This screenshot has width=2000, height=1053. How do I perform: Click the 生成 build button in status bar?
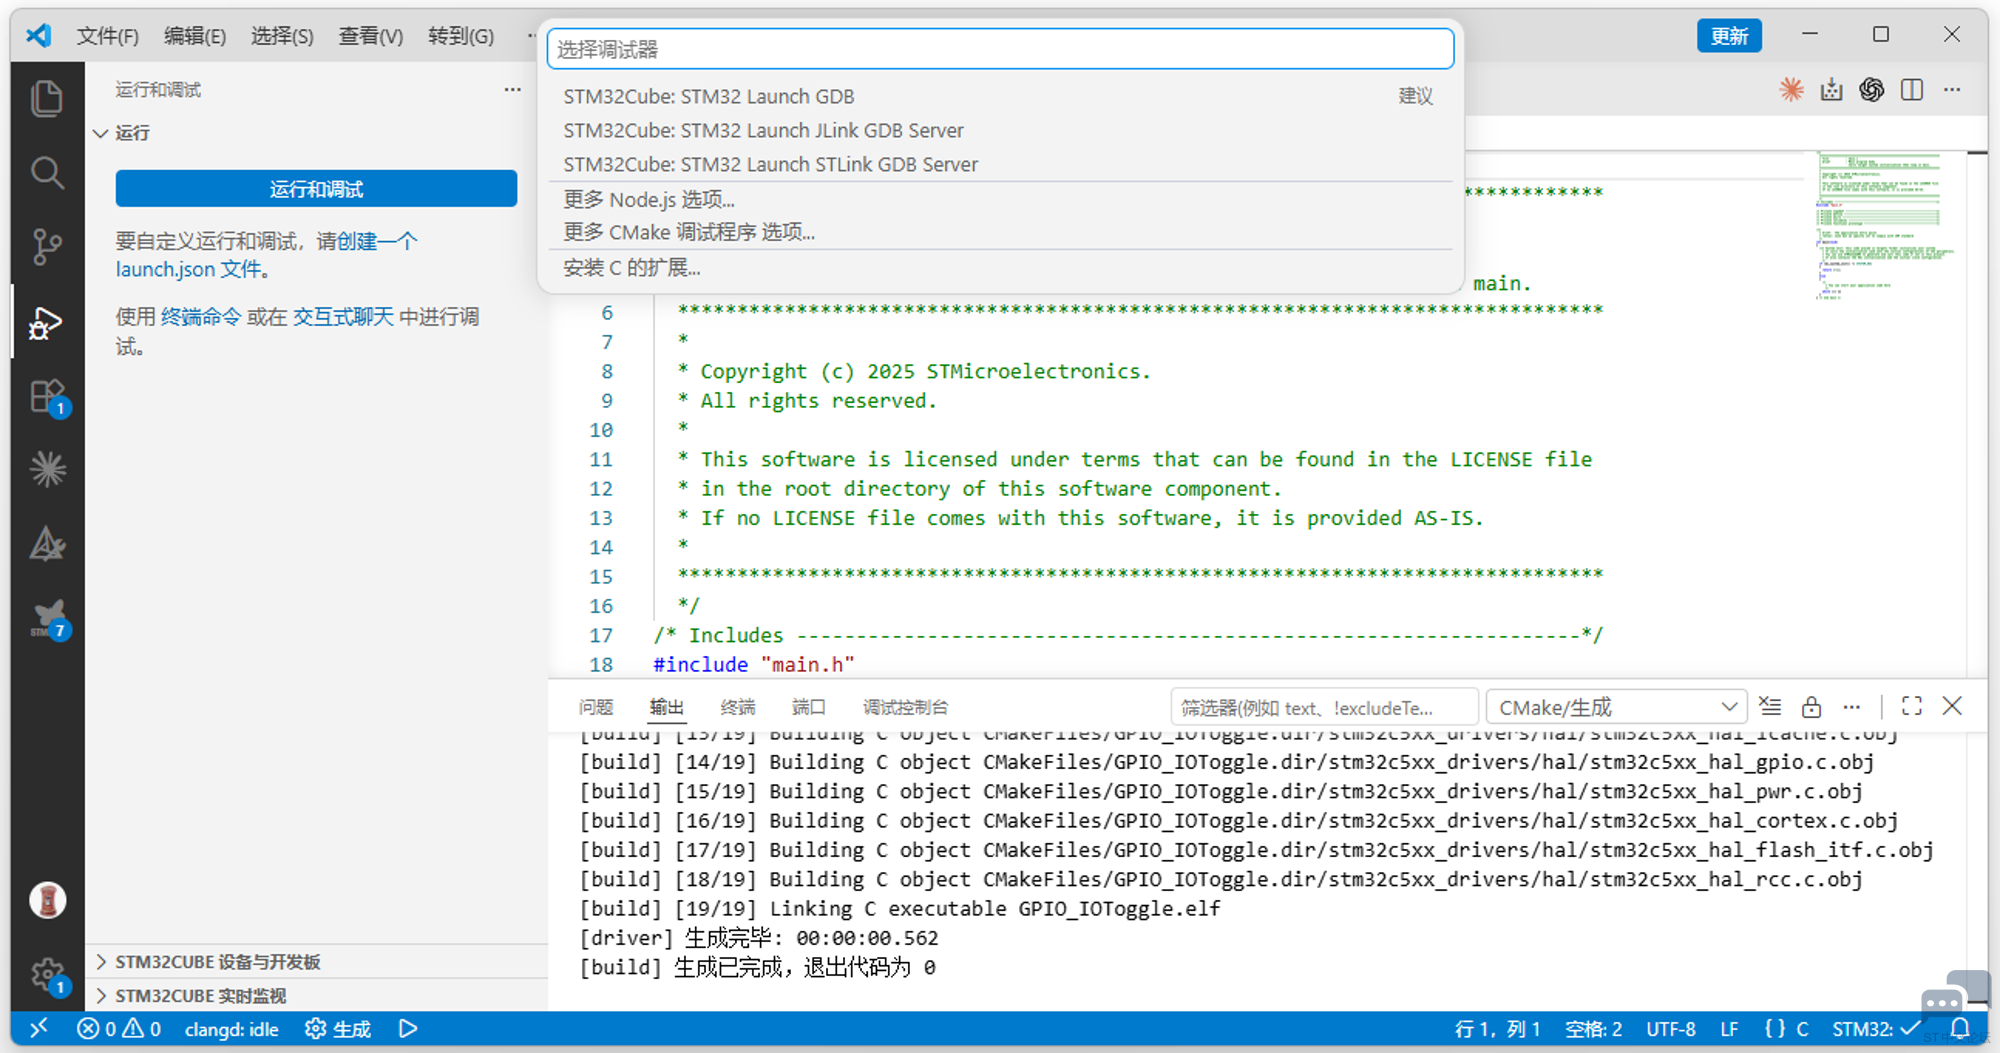click(x=338, y=1028)
